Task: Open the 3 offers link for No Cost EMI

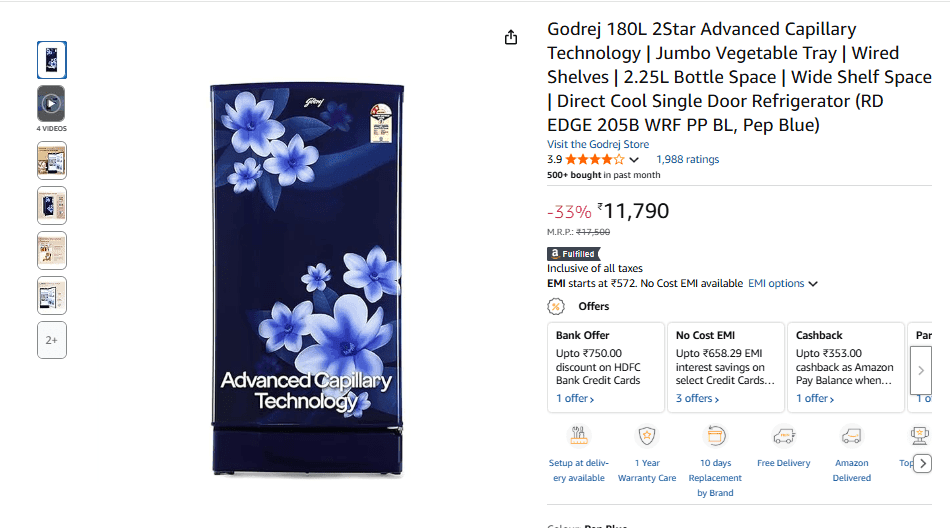Action: point(698,399)
